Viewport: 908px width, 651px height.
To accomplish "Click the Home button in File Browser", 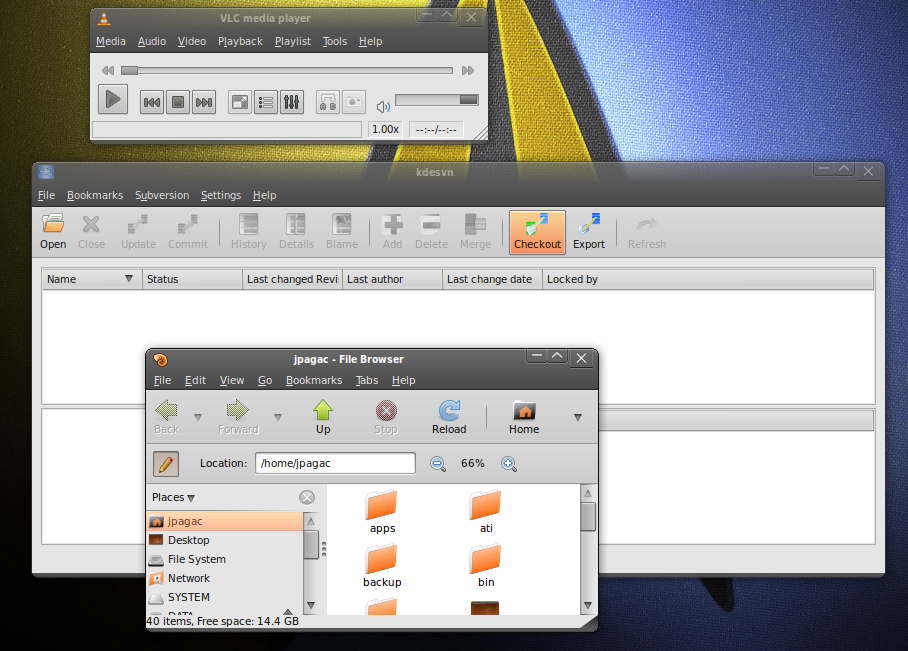I will (524, 417).
